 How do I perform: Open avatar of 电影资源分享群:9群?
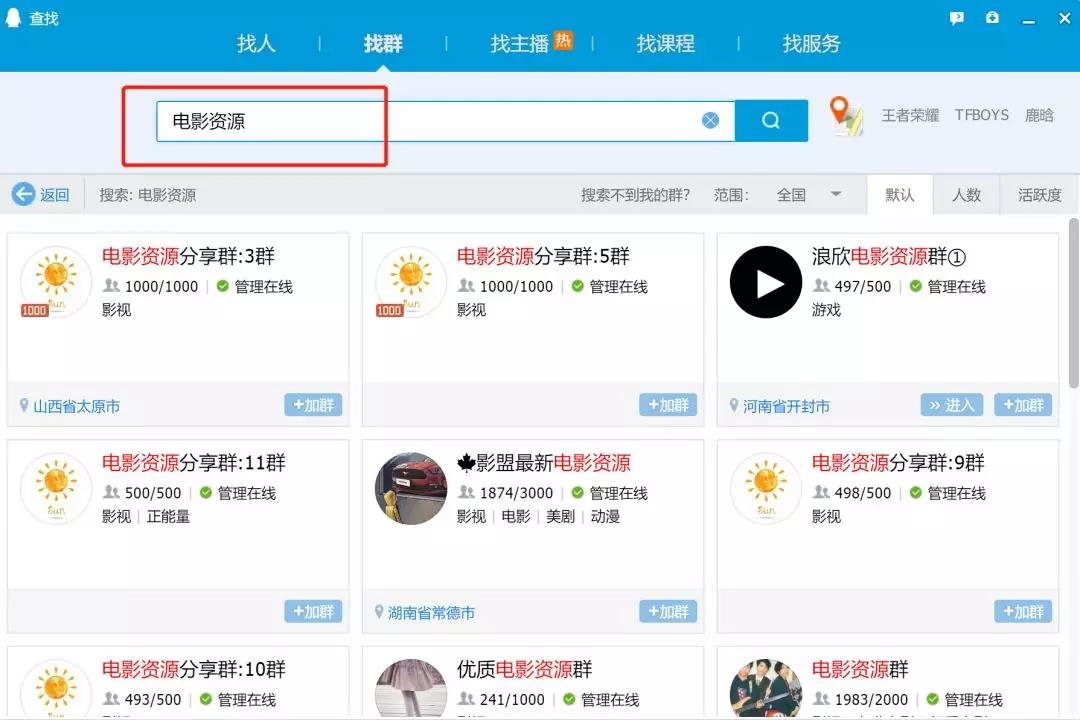(765, 488)
